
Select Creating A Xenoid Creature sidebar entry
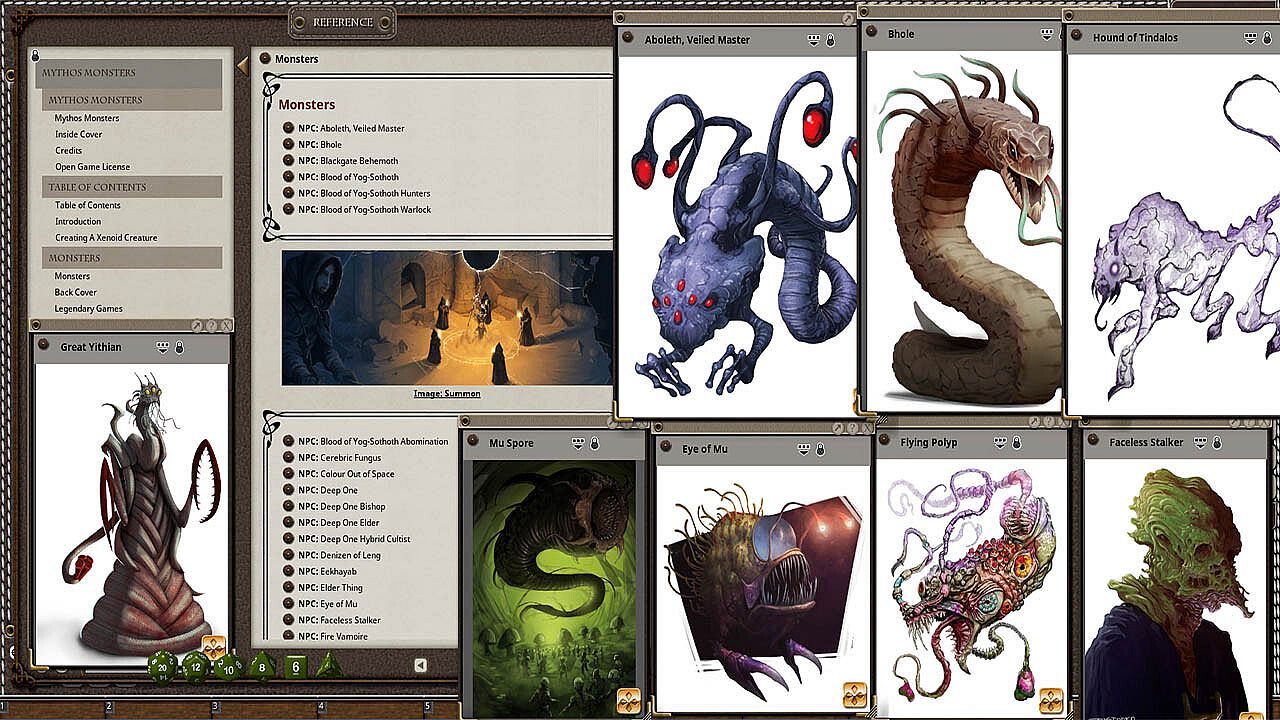(106, 238)
